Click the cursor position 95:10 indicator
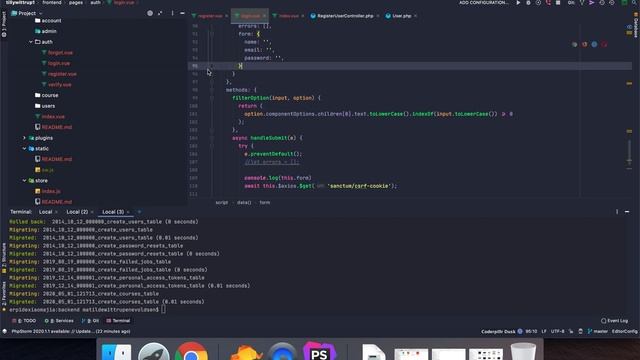Image resolution: width=640 pixels, height=360 pixels. [531, 331]
